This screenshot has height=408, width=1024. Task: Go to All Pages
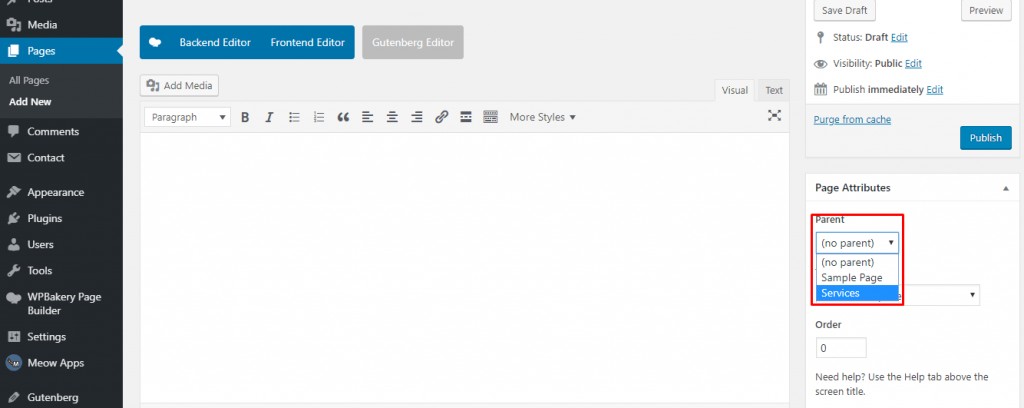pyautogui.click(x=29, y=80)
